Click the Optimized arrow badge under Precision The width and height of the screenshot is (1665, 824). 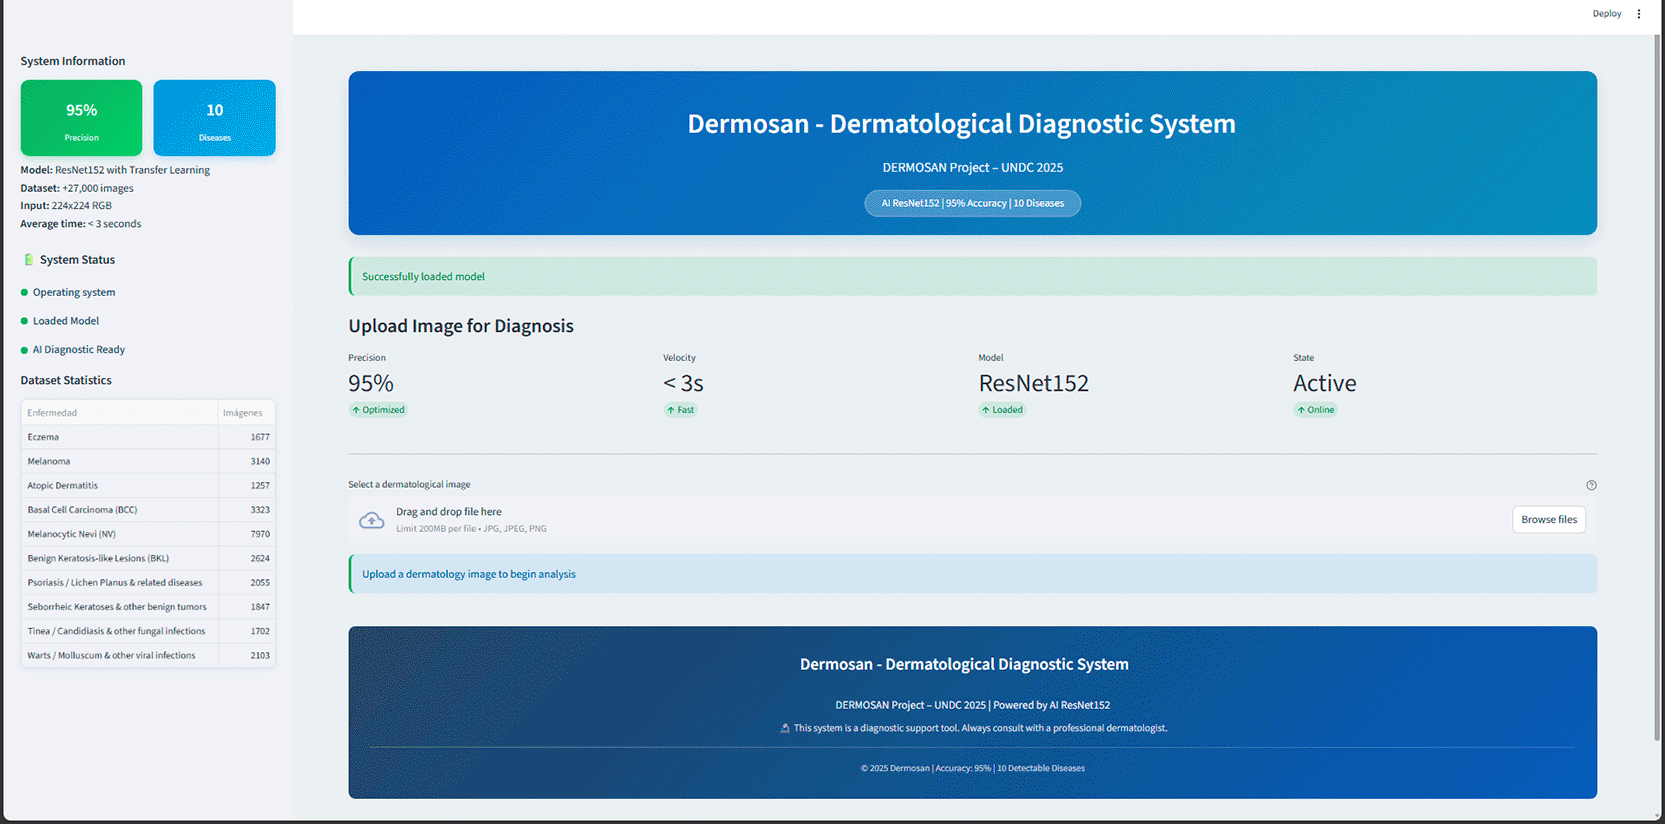(378, 410)
